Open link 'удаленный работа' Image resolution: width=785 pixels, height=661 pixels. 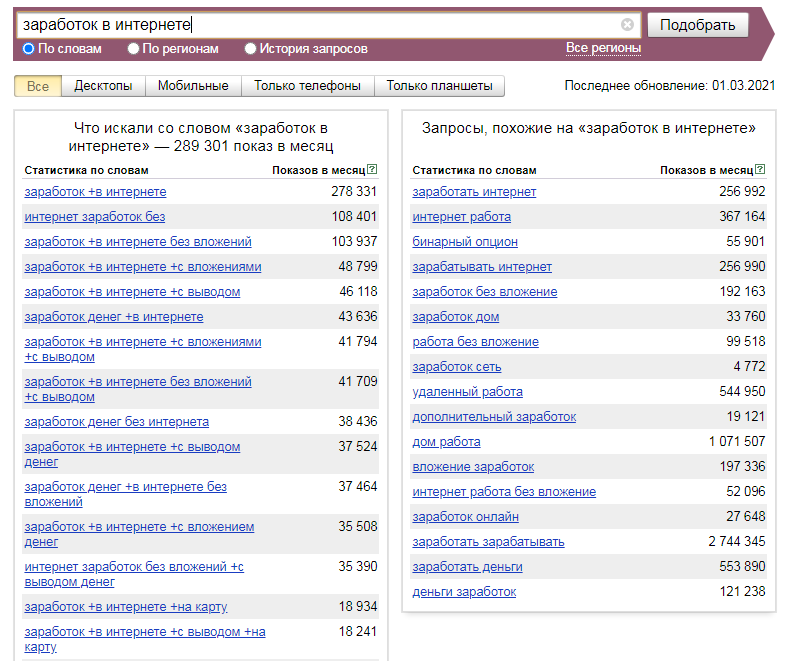(x=468, y=392)
